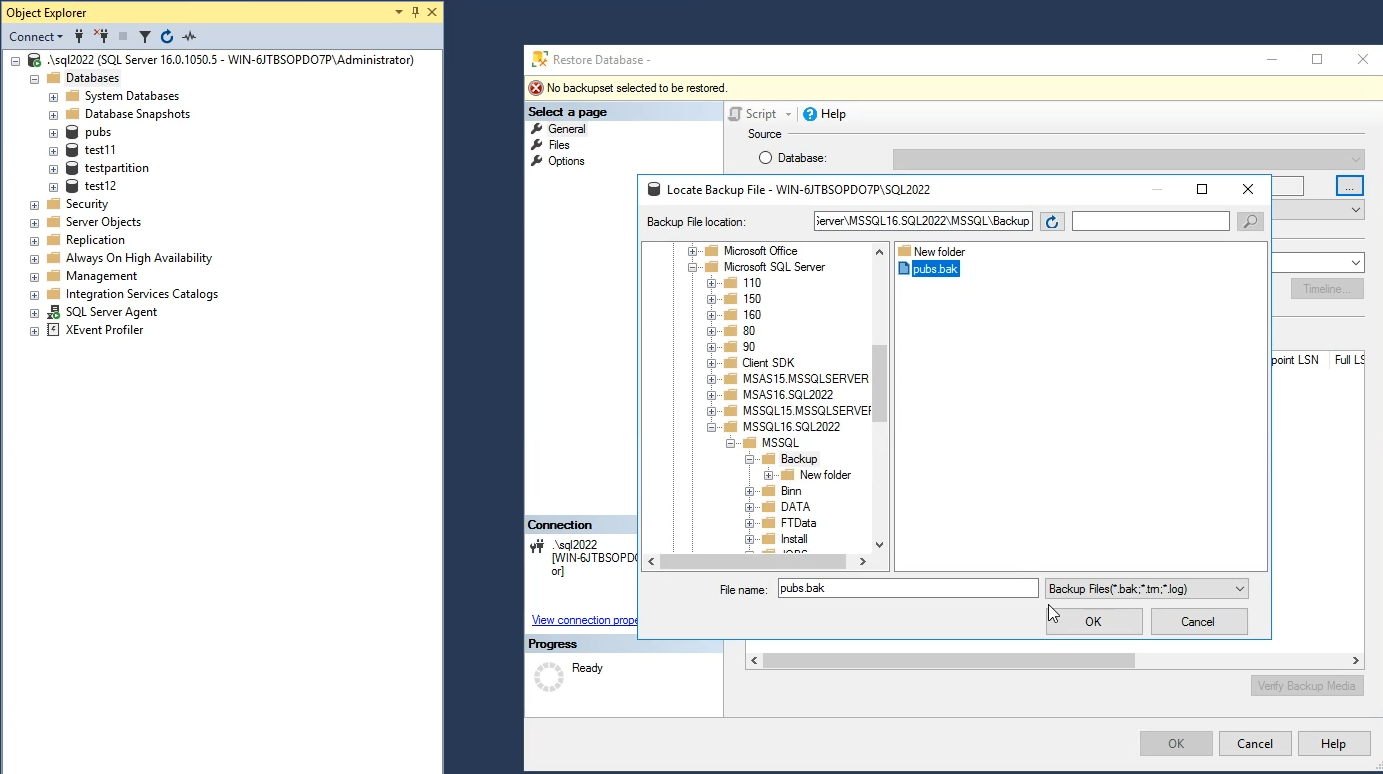Select the Microsoft Office folder
Viewport: 1383px width, 774px height.
[x=760, y=251]
